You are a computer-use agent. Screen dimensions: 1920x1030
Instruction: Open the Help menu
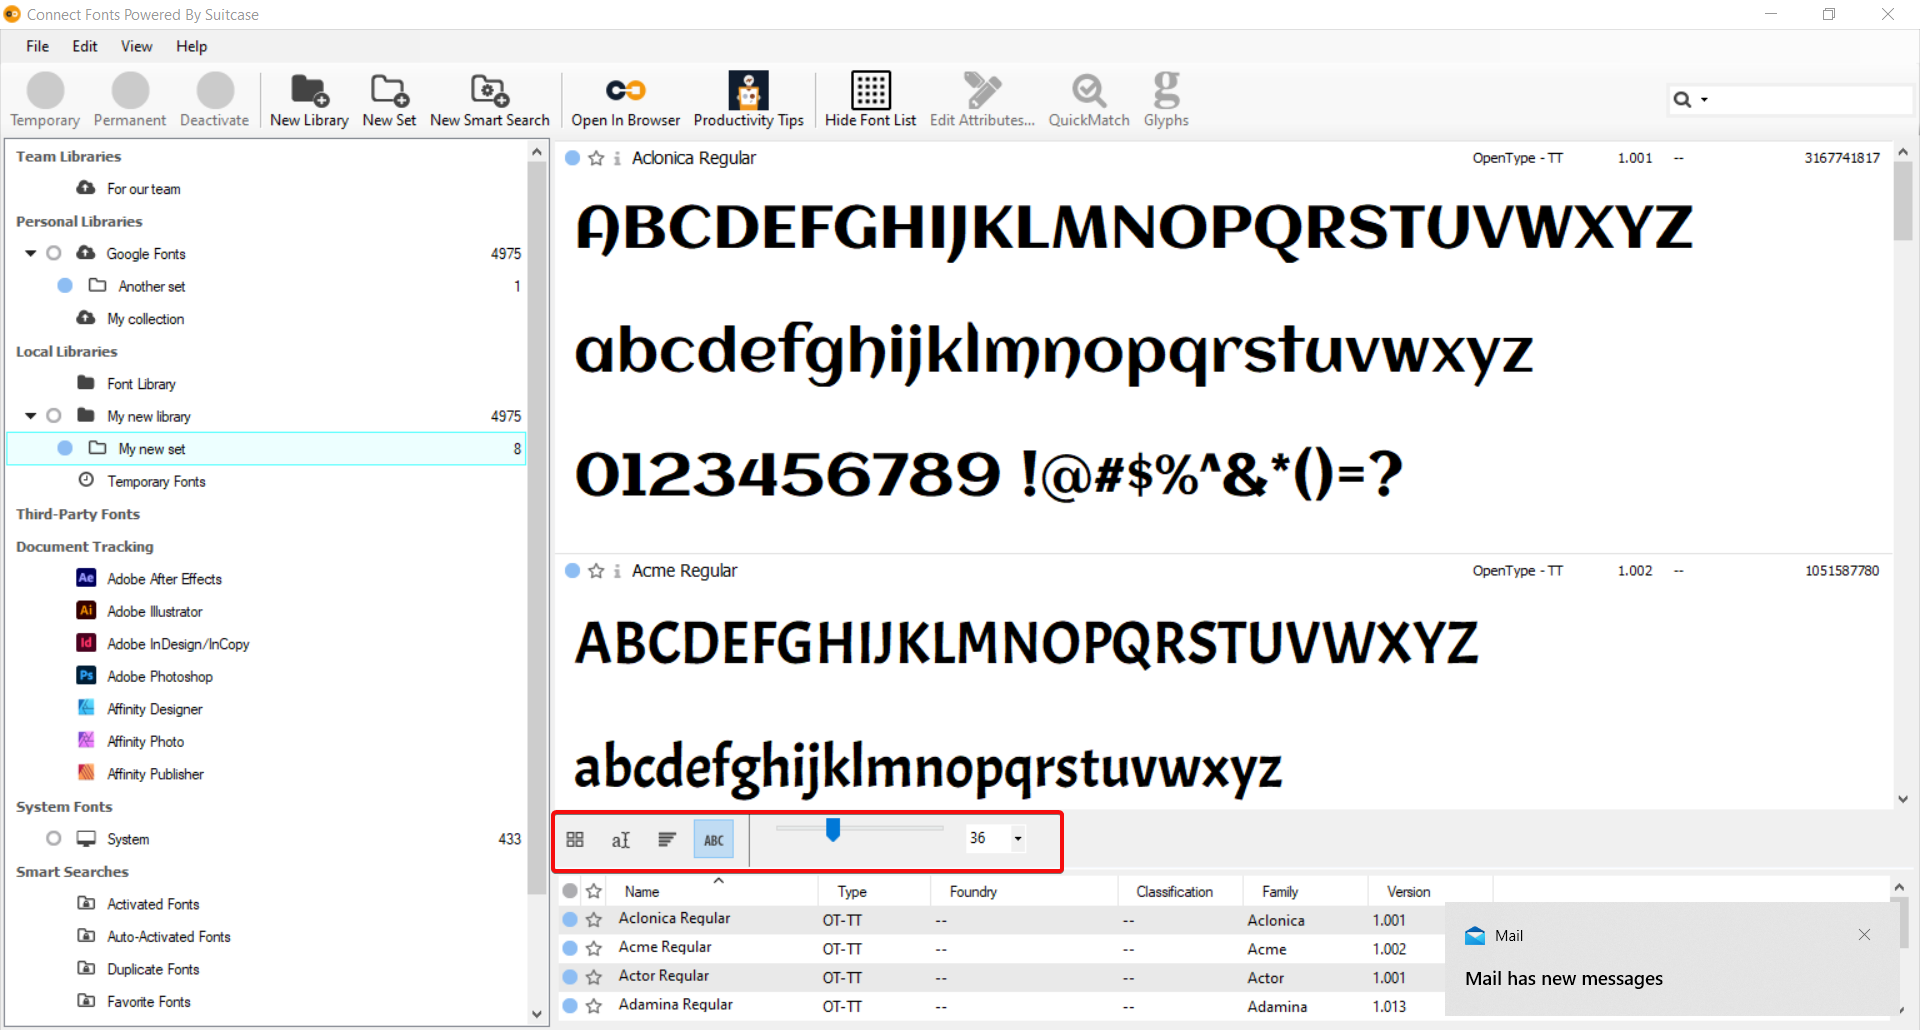click(191, 46)
